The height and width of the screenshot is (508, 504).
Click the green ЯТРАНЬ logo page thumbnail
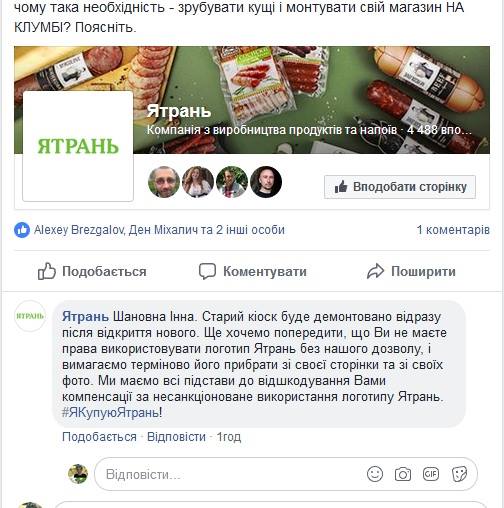pos(78,146)
